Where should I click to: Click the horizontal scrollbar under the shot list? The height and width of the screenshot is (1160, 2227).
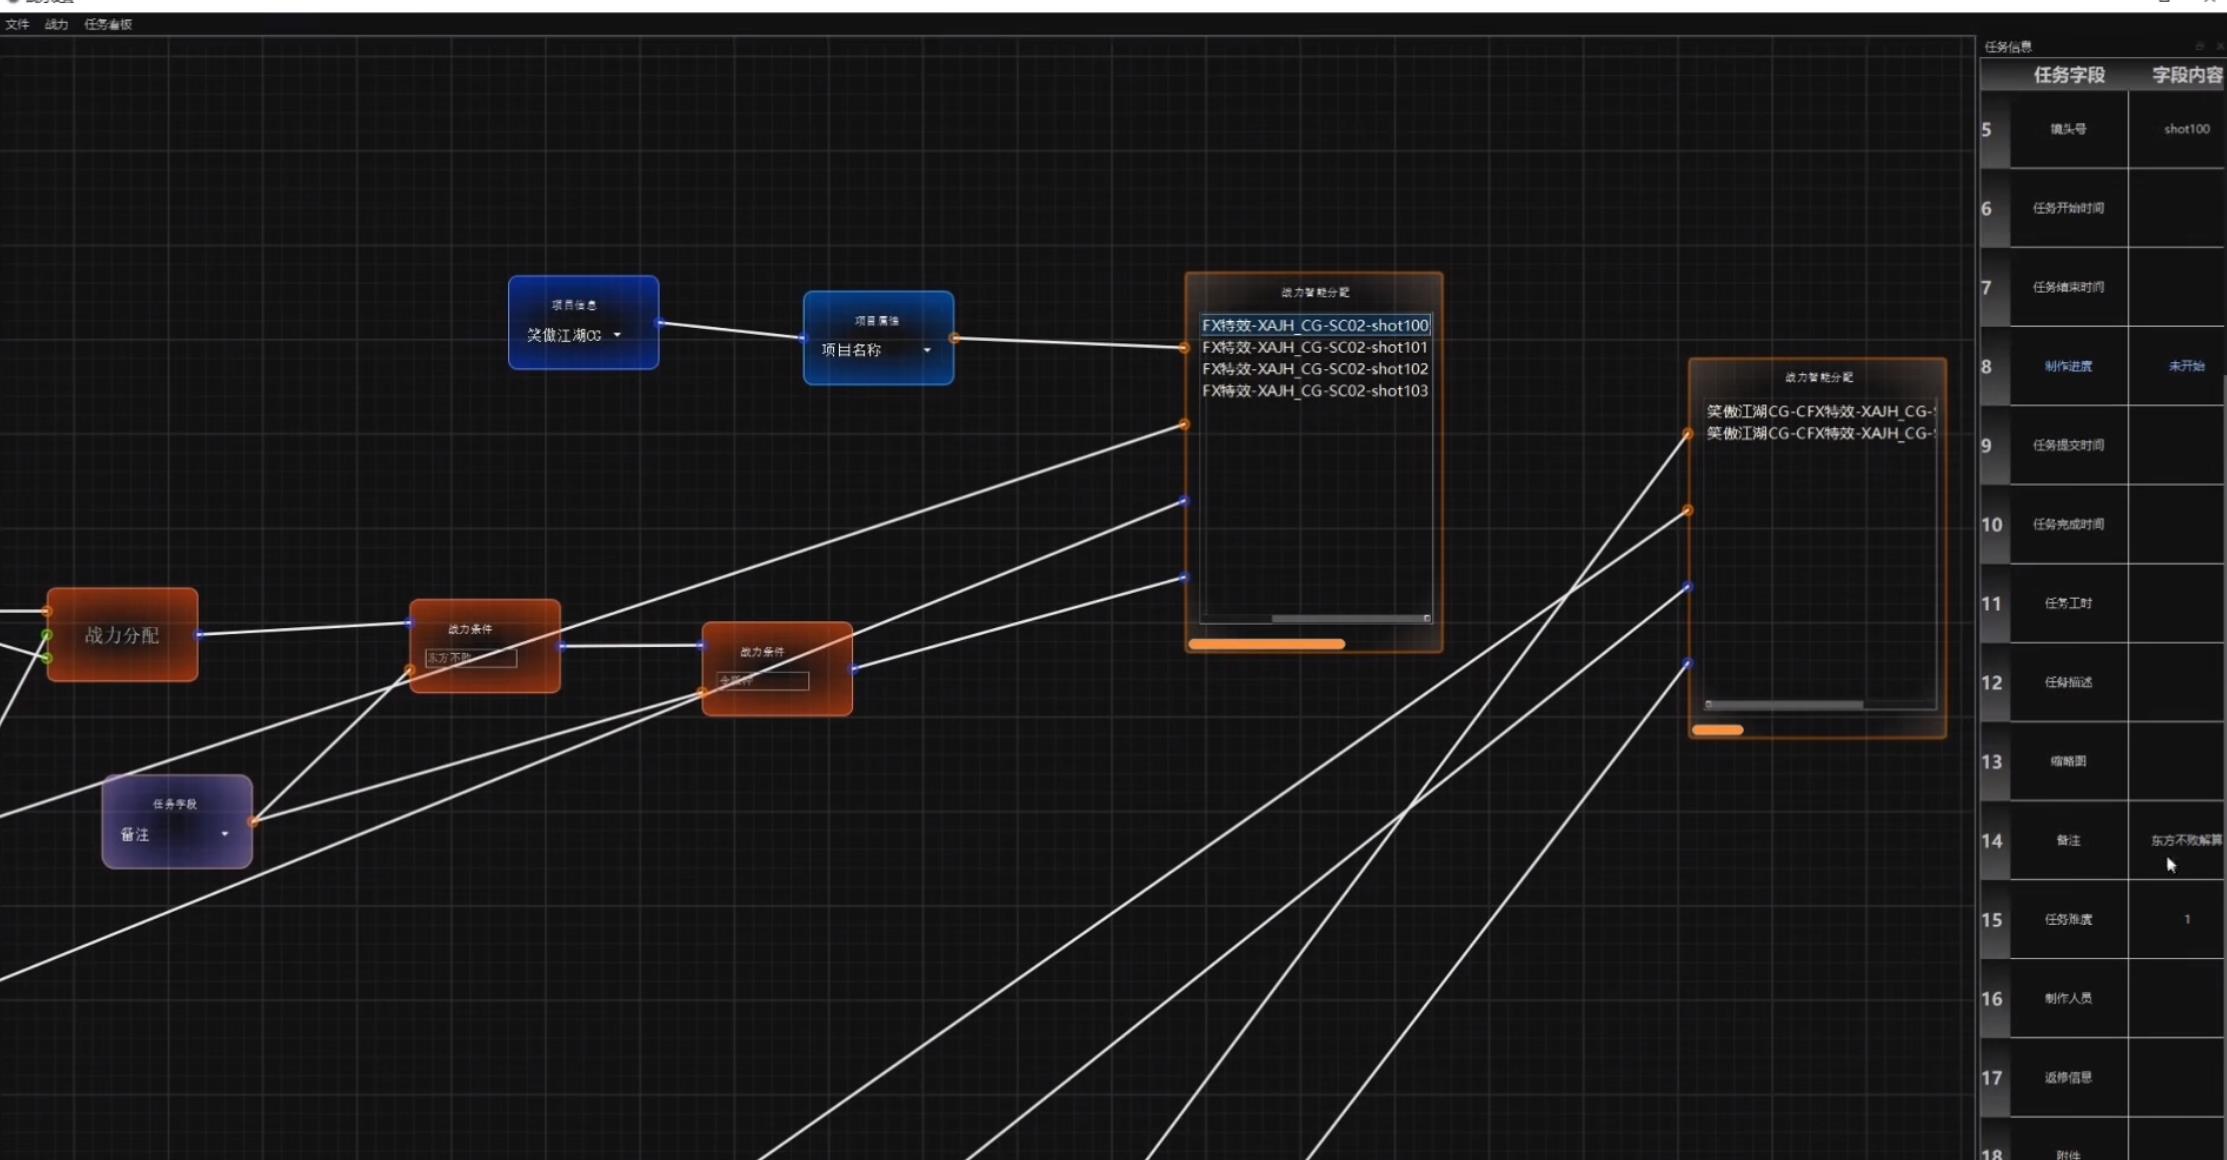(1349, 618)
